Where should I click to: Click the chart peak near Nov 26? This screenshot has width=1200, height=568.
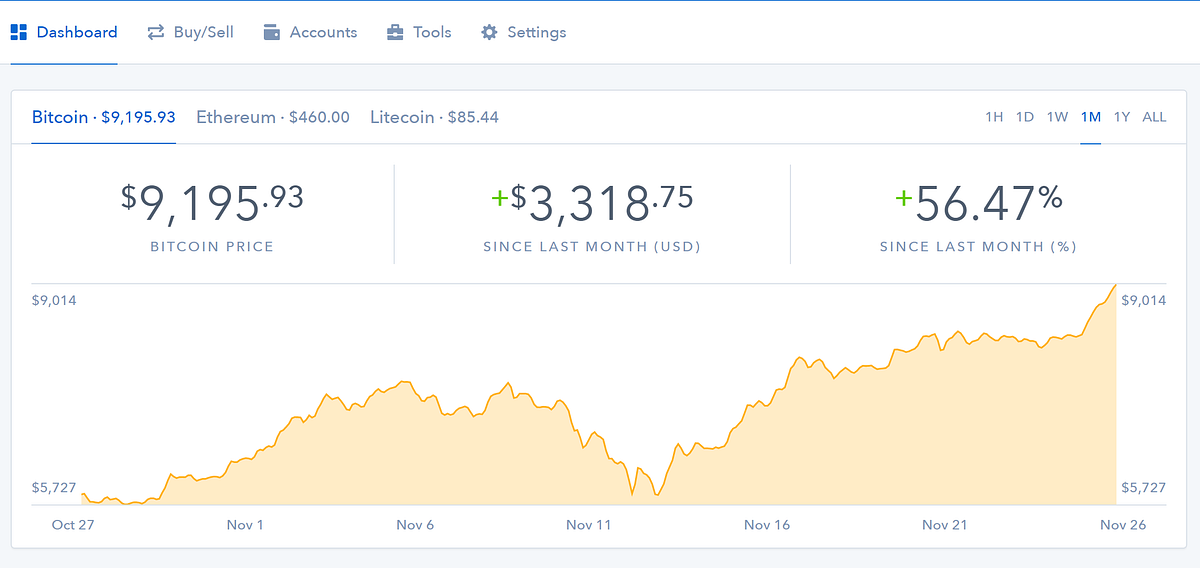[1114, 286]
